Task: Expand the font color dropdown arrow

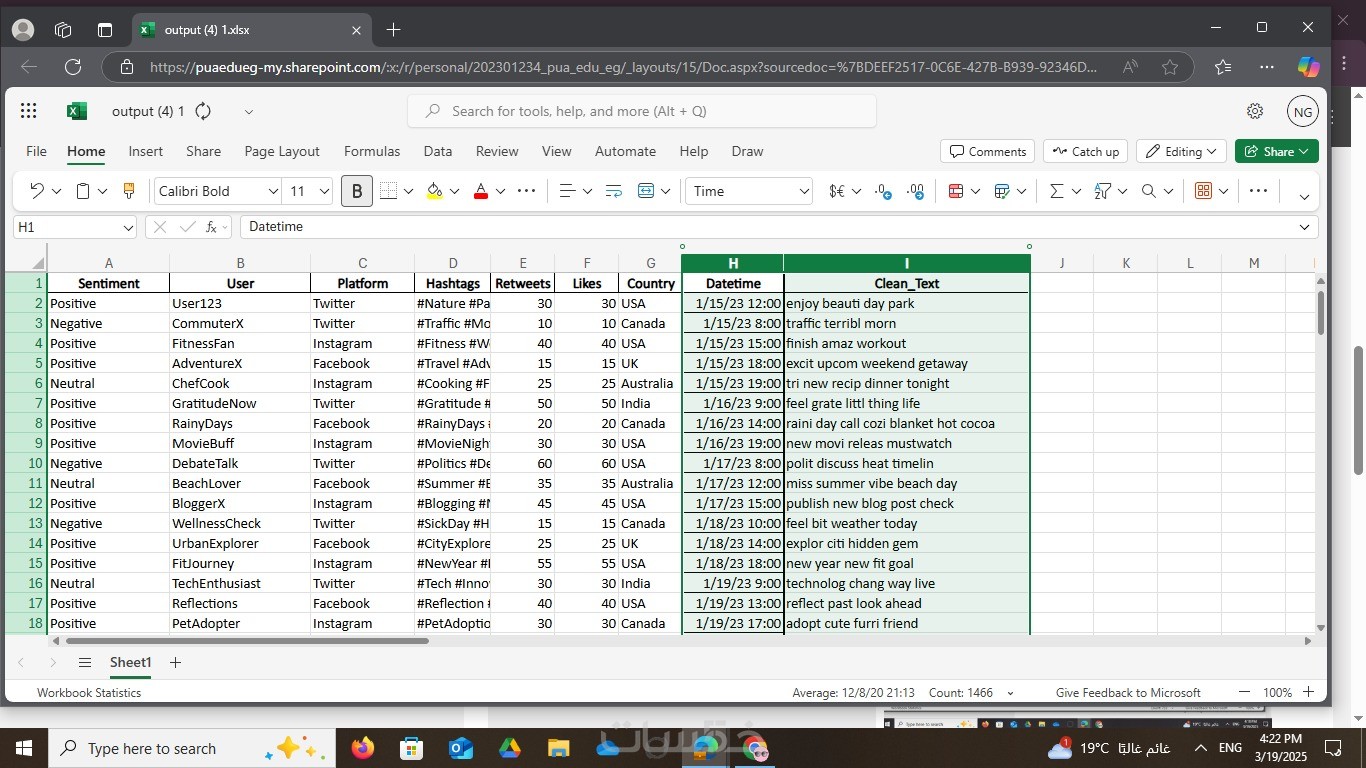Action: click(x=500, y=191)
